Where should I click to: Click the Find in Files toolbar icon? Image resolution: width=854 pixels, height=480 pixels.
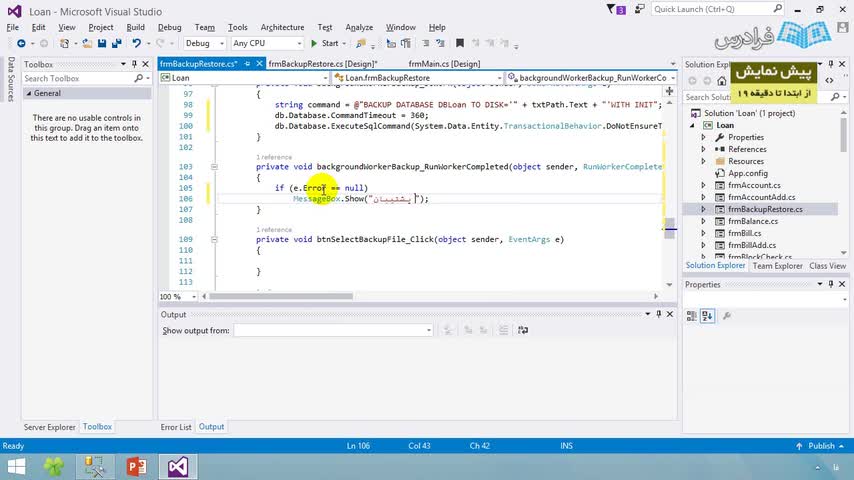(x=361, y=43)
